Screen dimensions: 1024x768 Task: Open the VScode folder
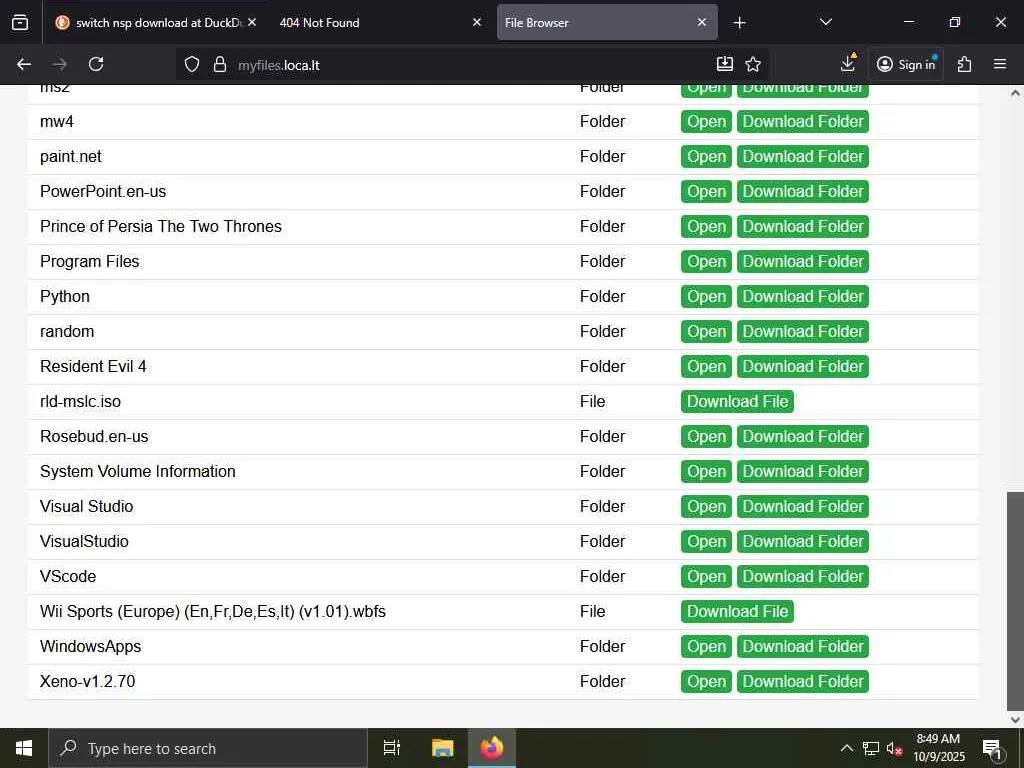pyautogui.click(x=706, y=577)
